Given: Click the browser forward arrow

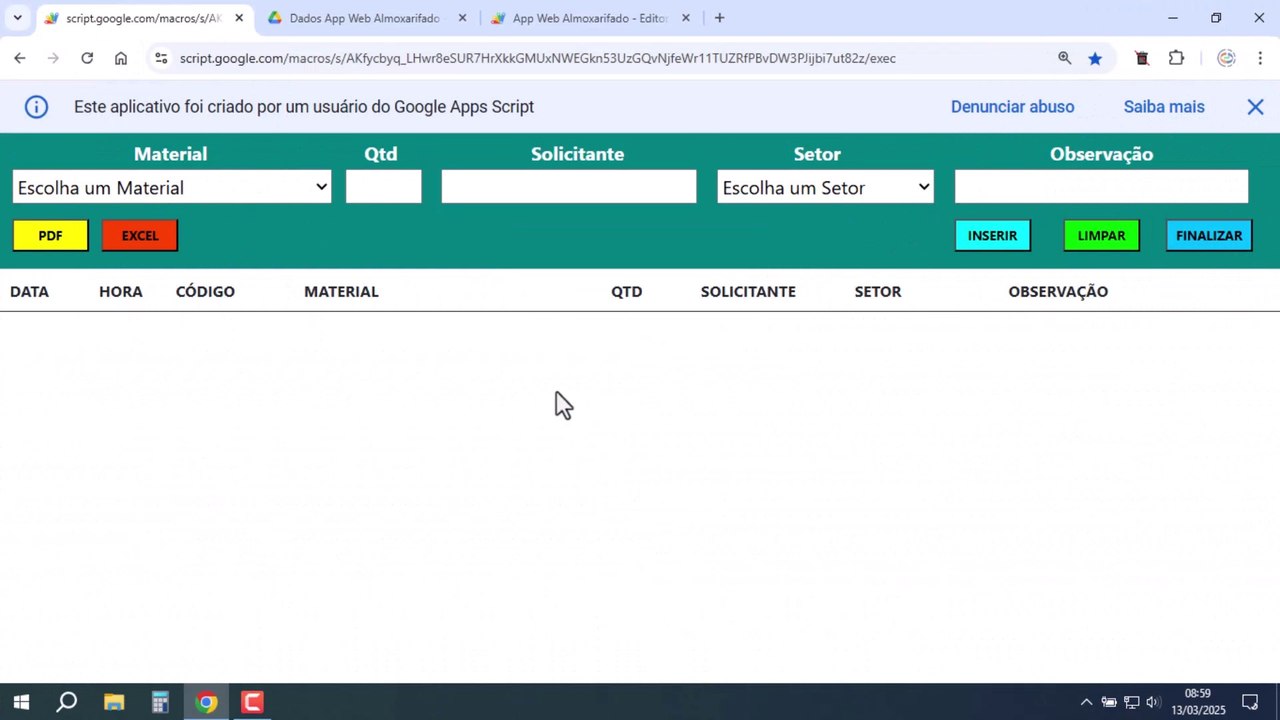Looking at the screenshot, I should click(x=53, y=58).
